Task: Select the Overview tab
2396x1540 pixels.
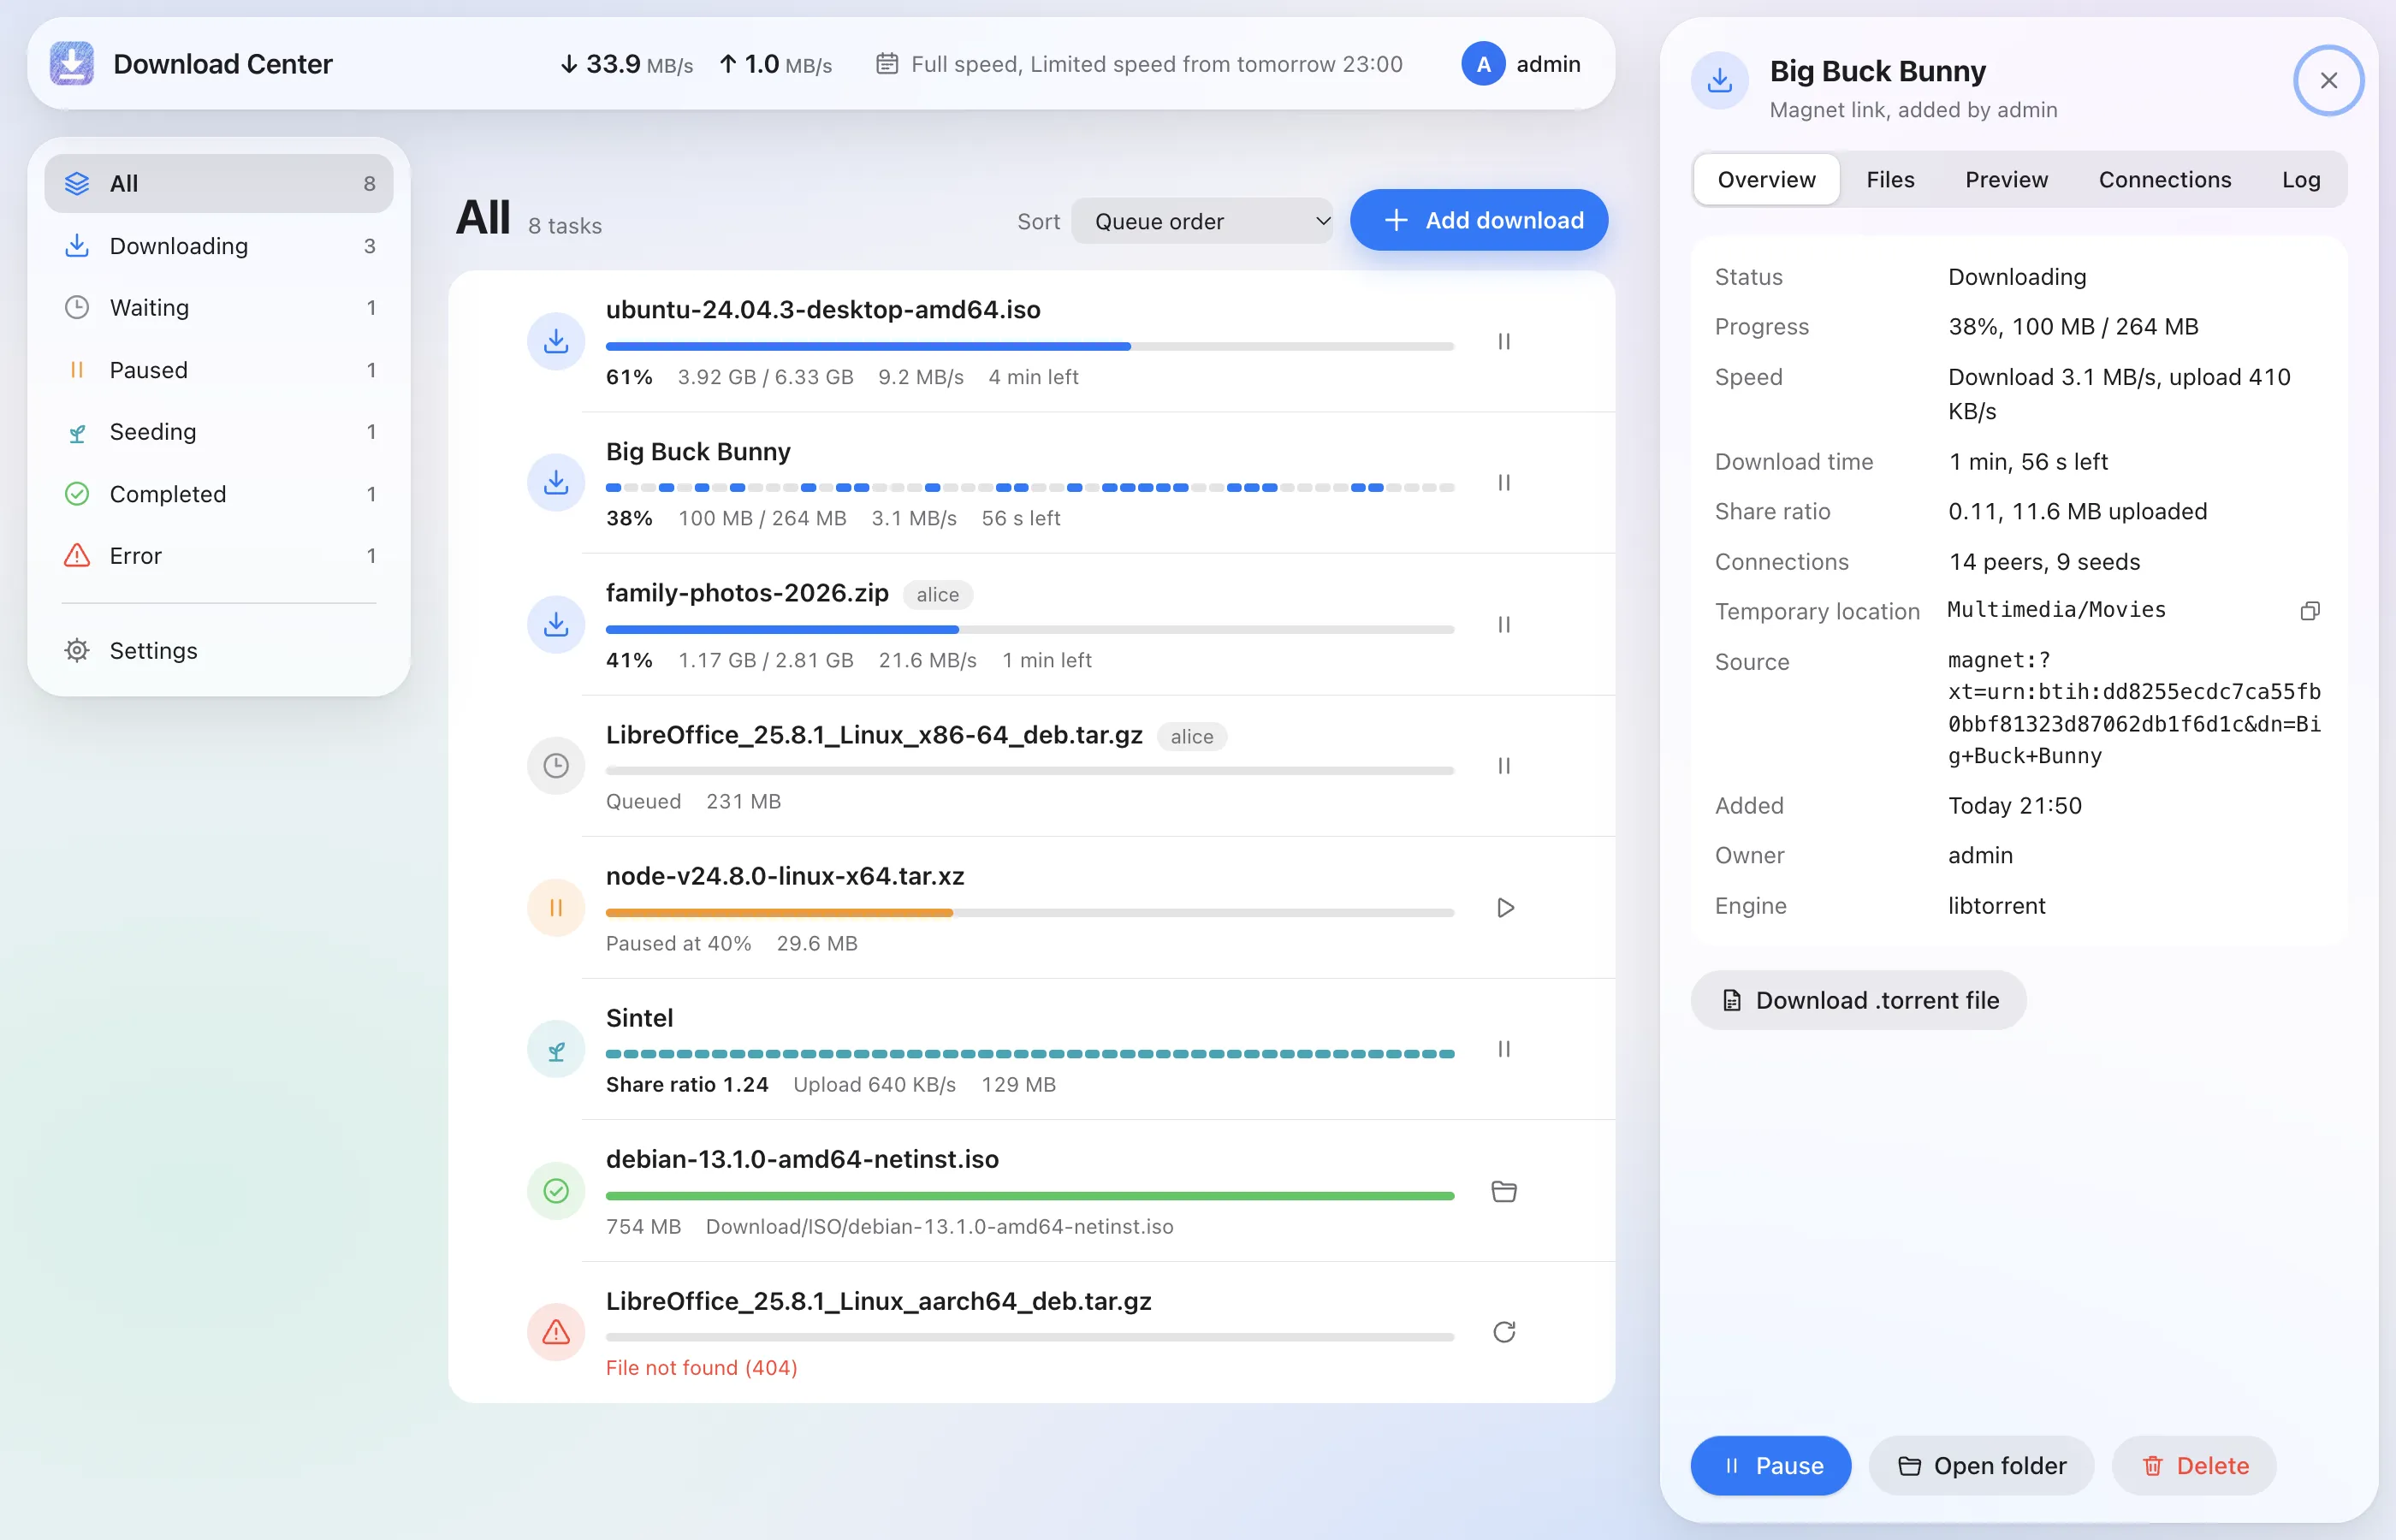Action: click(1766, 179)
